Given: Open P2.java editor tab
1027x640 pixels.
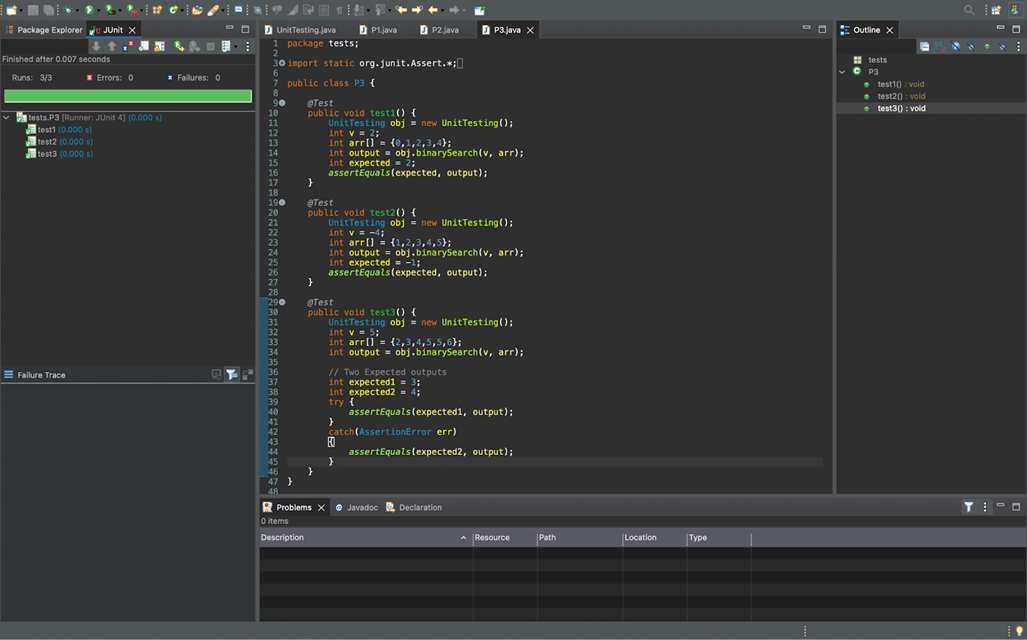Looking at the screenshot, I should click(x=439, y=29).
